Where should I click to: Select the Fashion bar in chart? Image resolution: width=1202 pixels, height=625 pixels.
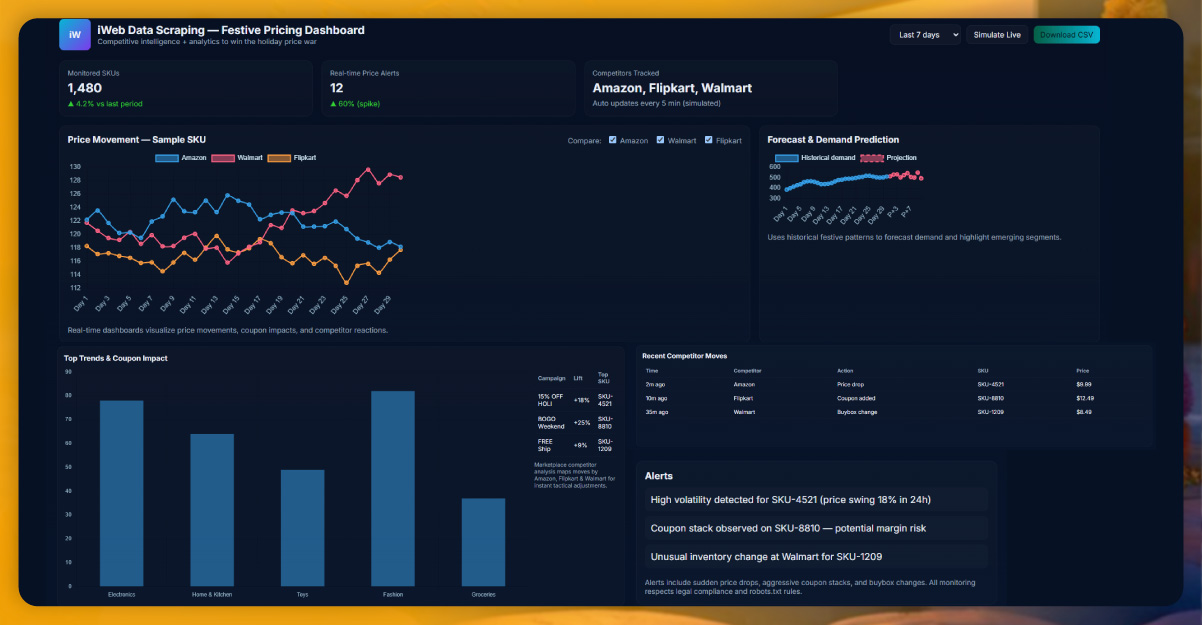[x=393, y=488]
